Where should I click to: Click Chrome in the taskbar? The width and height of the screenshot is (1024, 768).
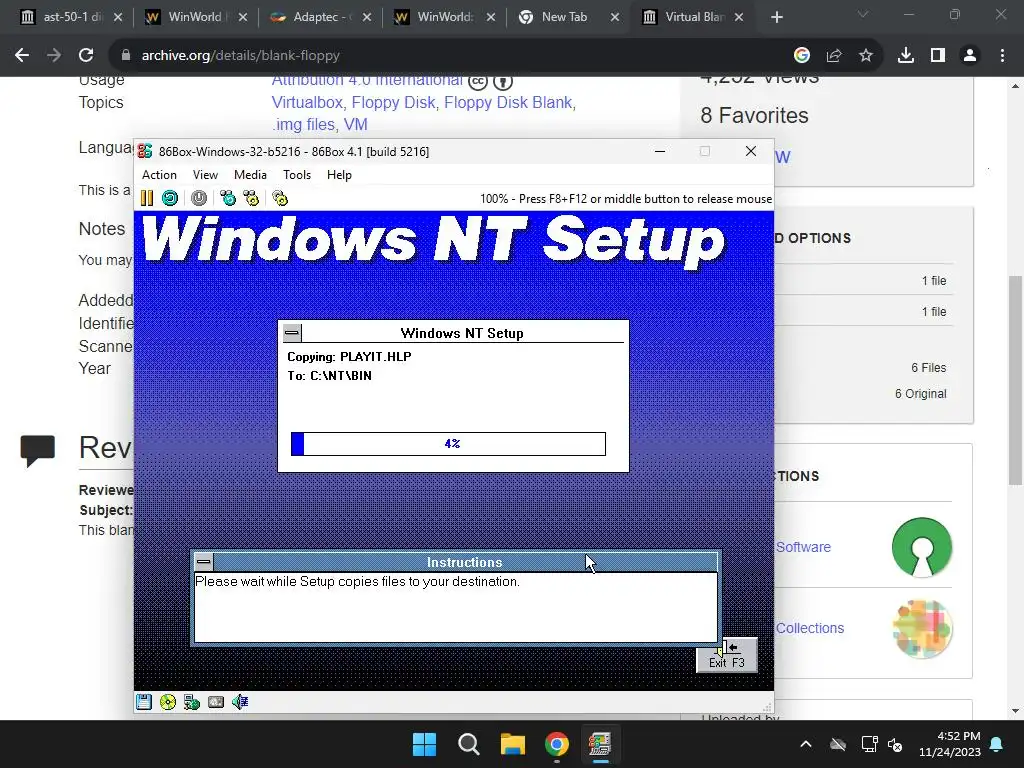(556, 744)
